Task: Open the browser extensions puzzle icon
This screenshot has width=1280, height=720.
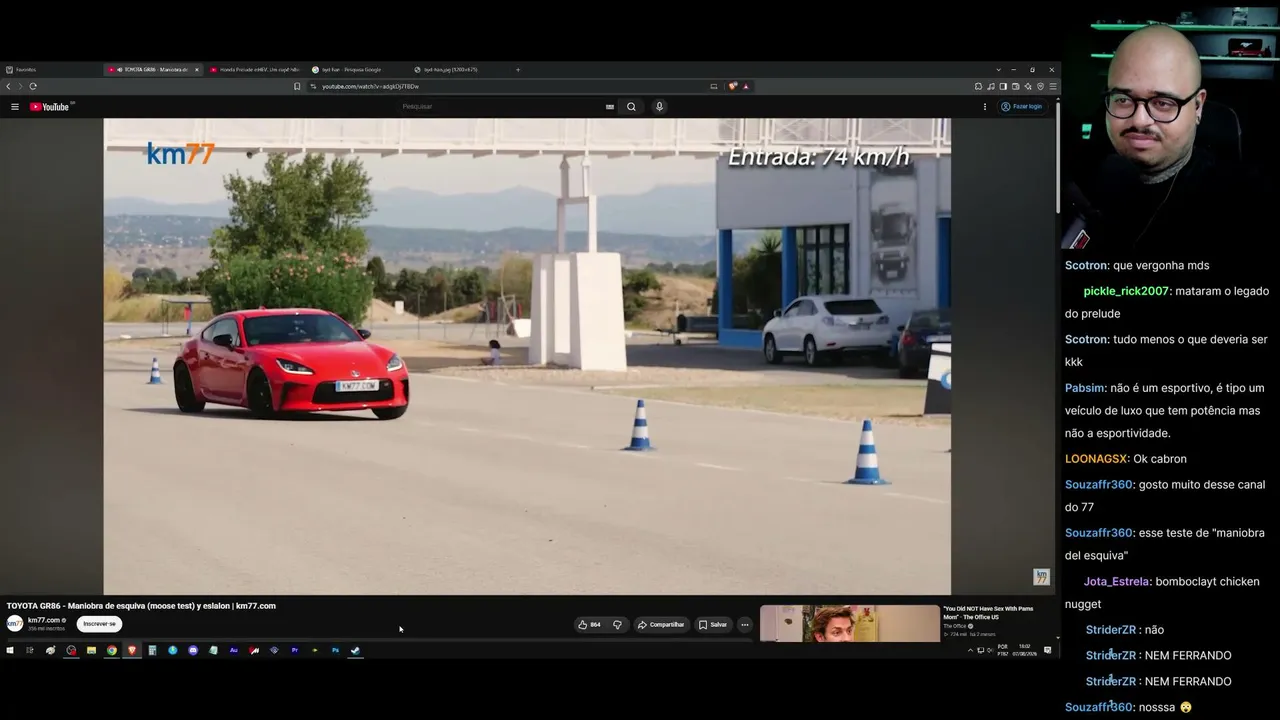Action: tap(978, 86)
